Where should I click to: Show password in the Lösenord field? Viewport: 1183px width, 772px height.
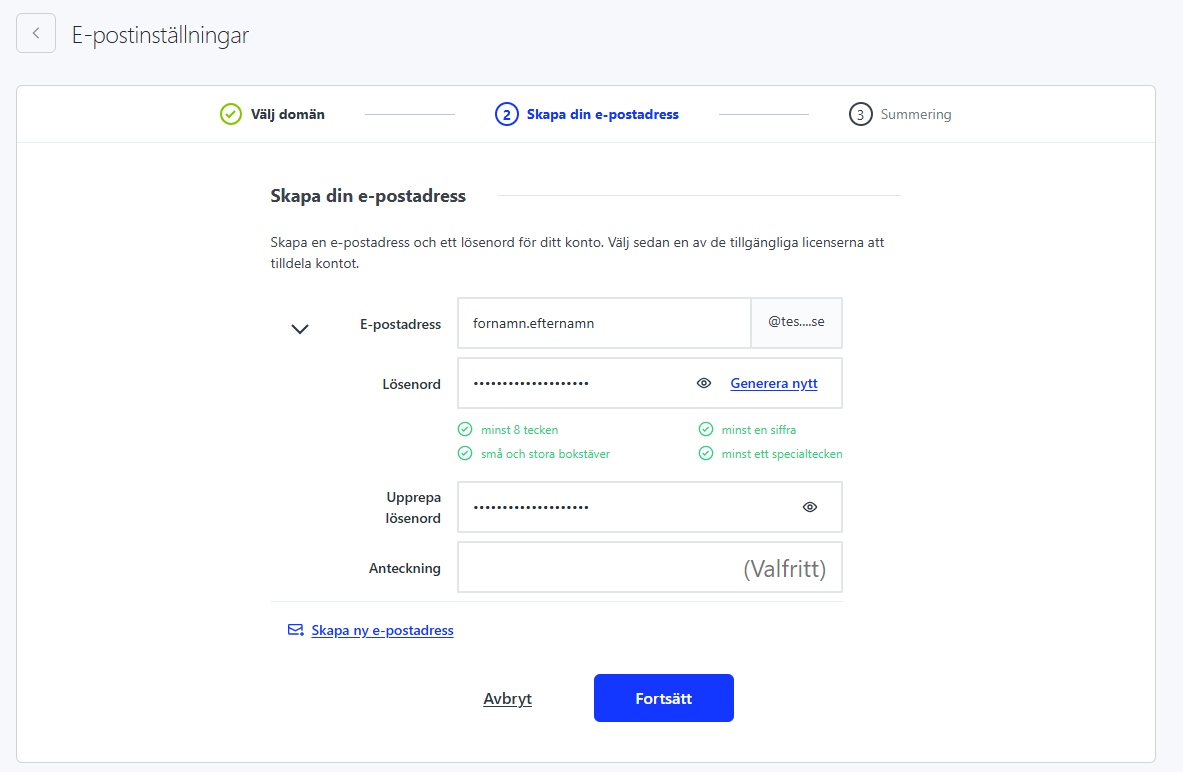(x=704, y=383)
